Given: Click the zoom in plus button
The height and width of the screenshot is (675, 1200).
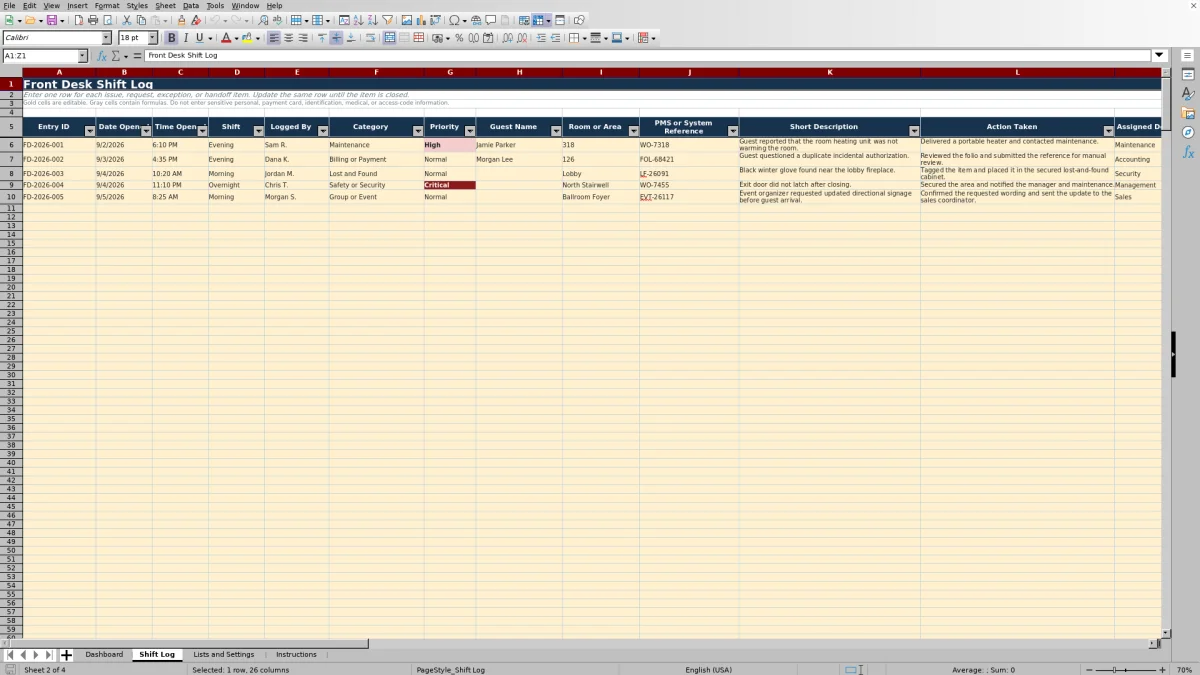Looking at the screenshot, I should click(x=1162, y=670).
